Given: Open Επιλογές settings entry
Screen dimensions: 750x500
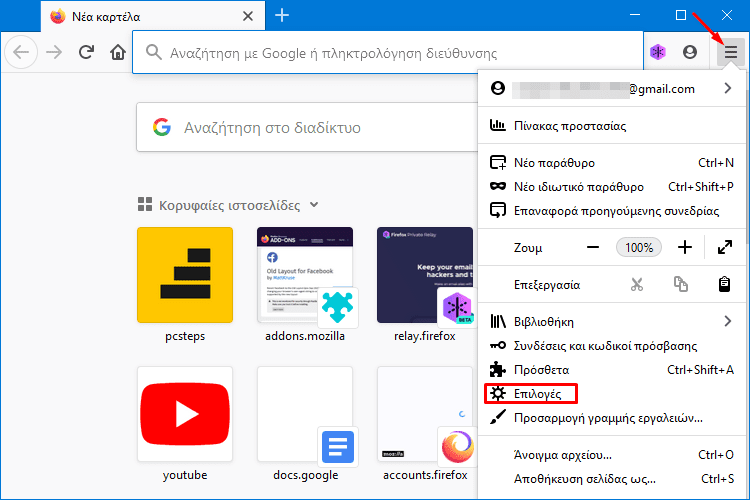Looking at the screenshot, I should pos(612,393).
